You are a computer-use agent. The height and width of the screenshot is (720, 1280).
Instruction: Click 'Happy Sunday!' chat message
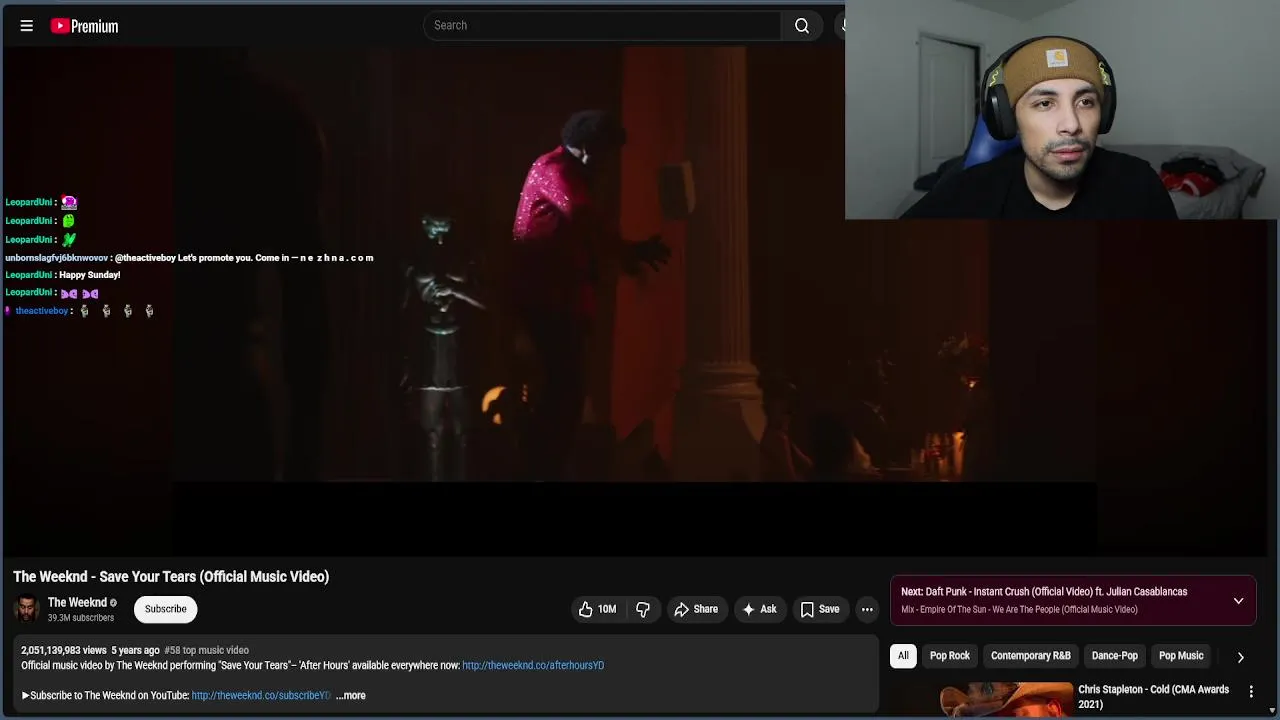coord(89,275)
